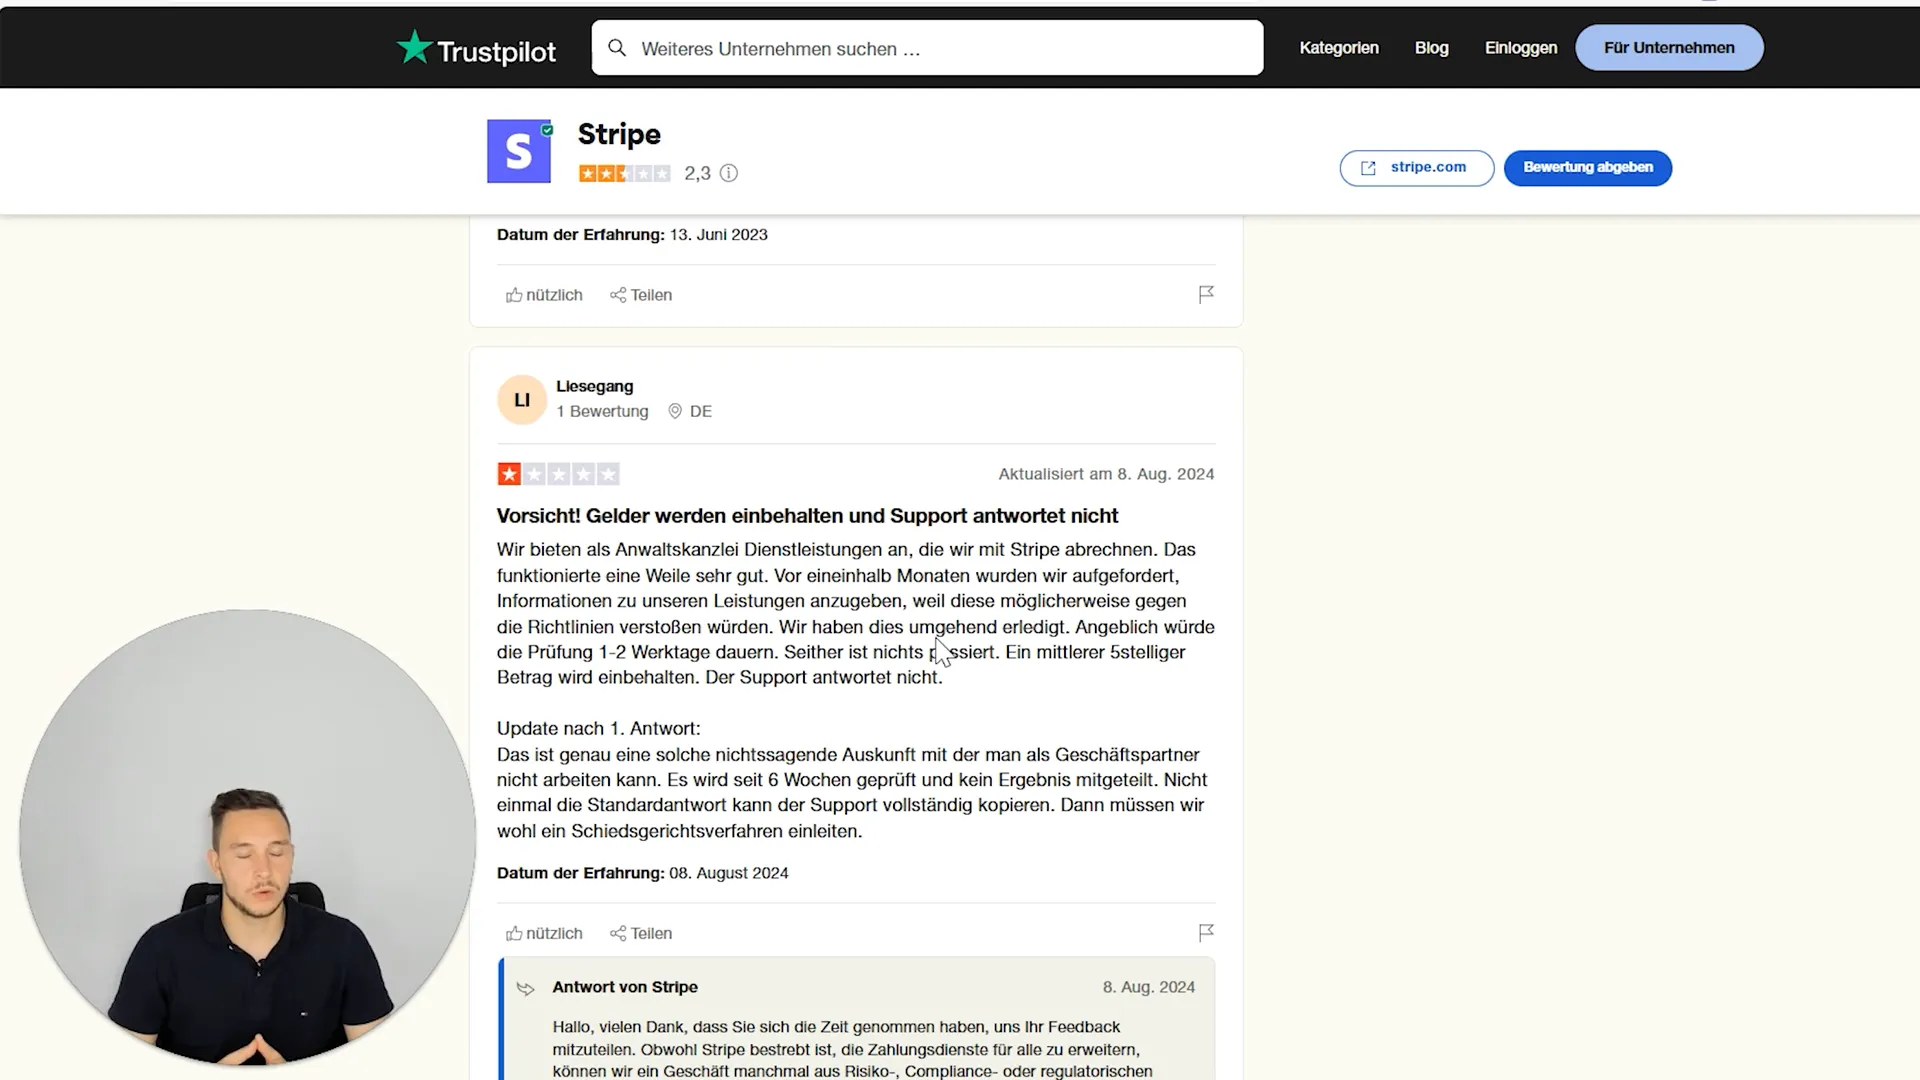Open the stripe.com website link
The height and width of the screenshot is (1080, 1920).
1416,168
